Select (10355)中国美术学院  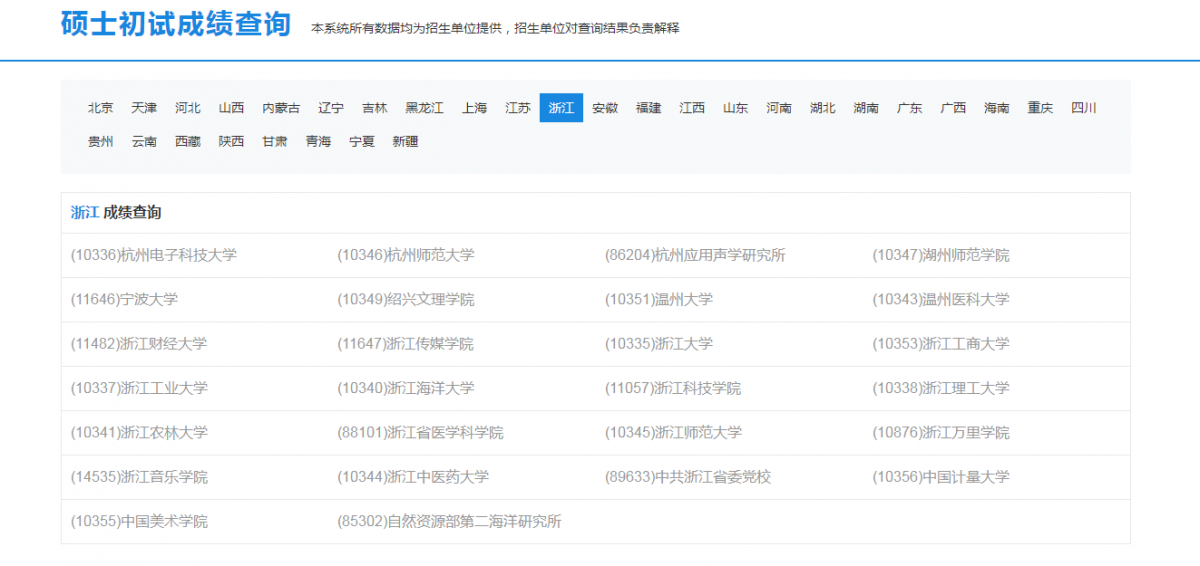(139, 522)
